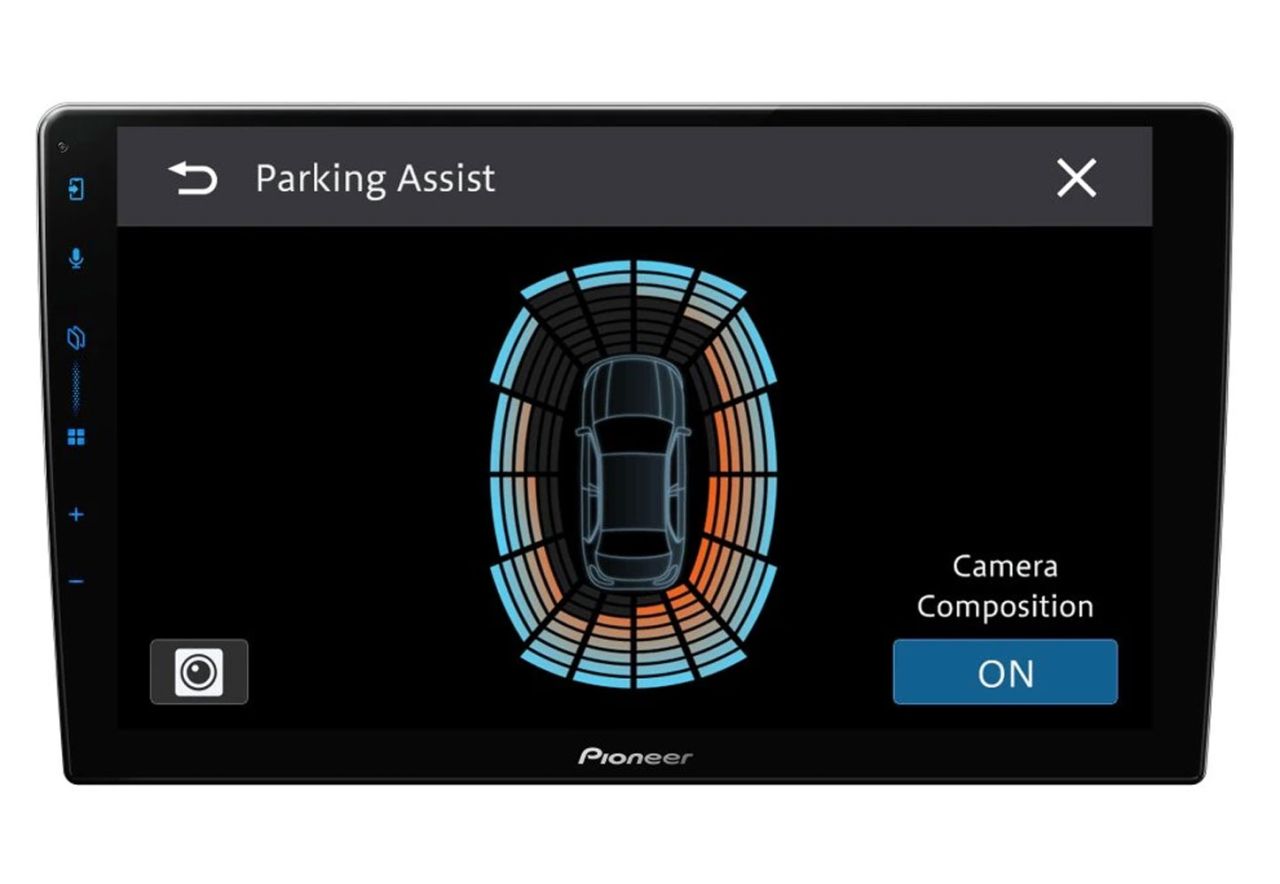1280x884 pixels.
Task: Close the Parking Assist screen
Action: click(x=1076, y=178)
